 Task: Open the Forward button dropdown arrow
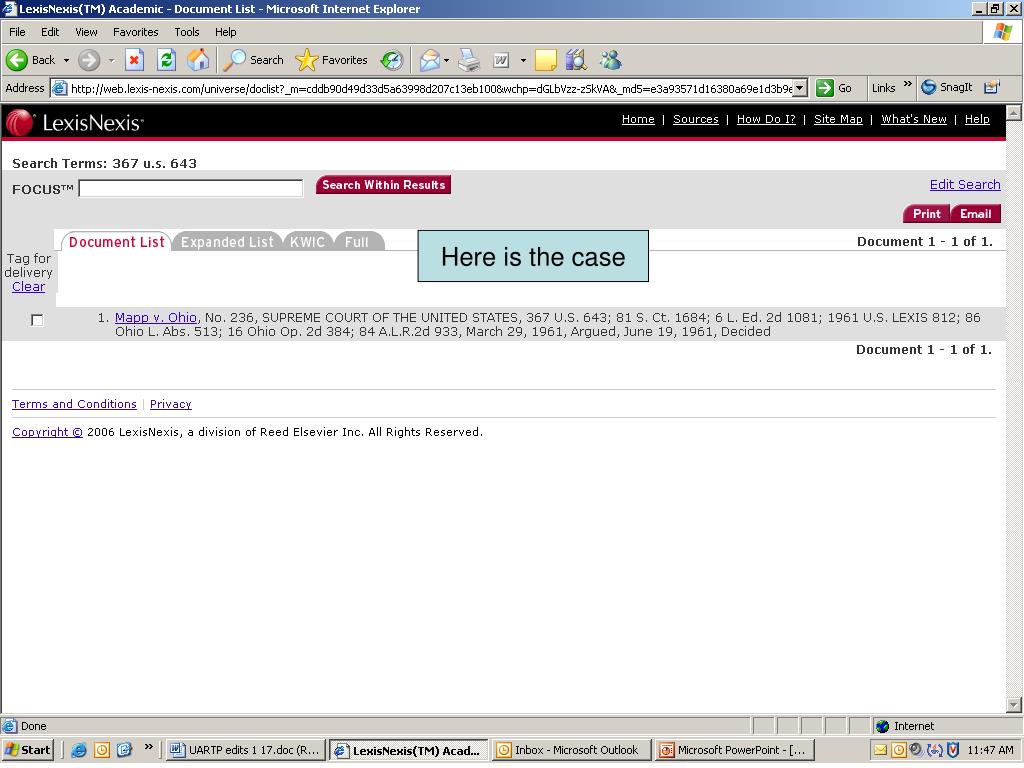click(112, 60)
